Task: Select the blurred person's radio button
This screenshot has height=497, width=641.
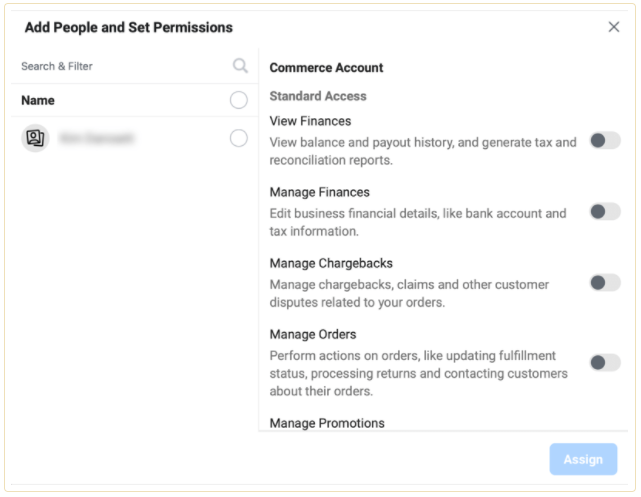Action: [239, 138]
